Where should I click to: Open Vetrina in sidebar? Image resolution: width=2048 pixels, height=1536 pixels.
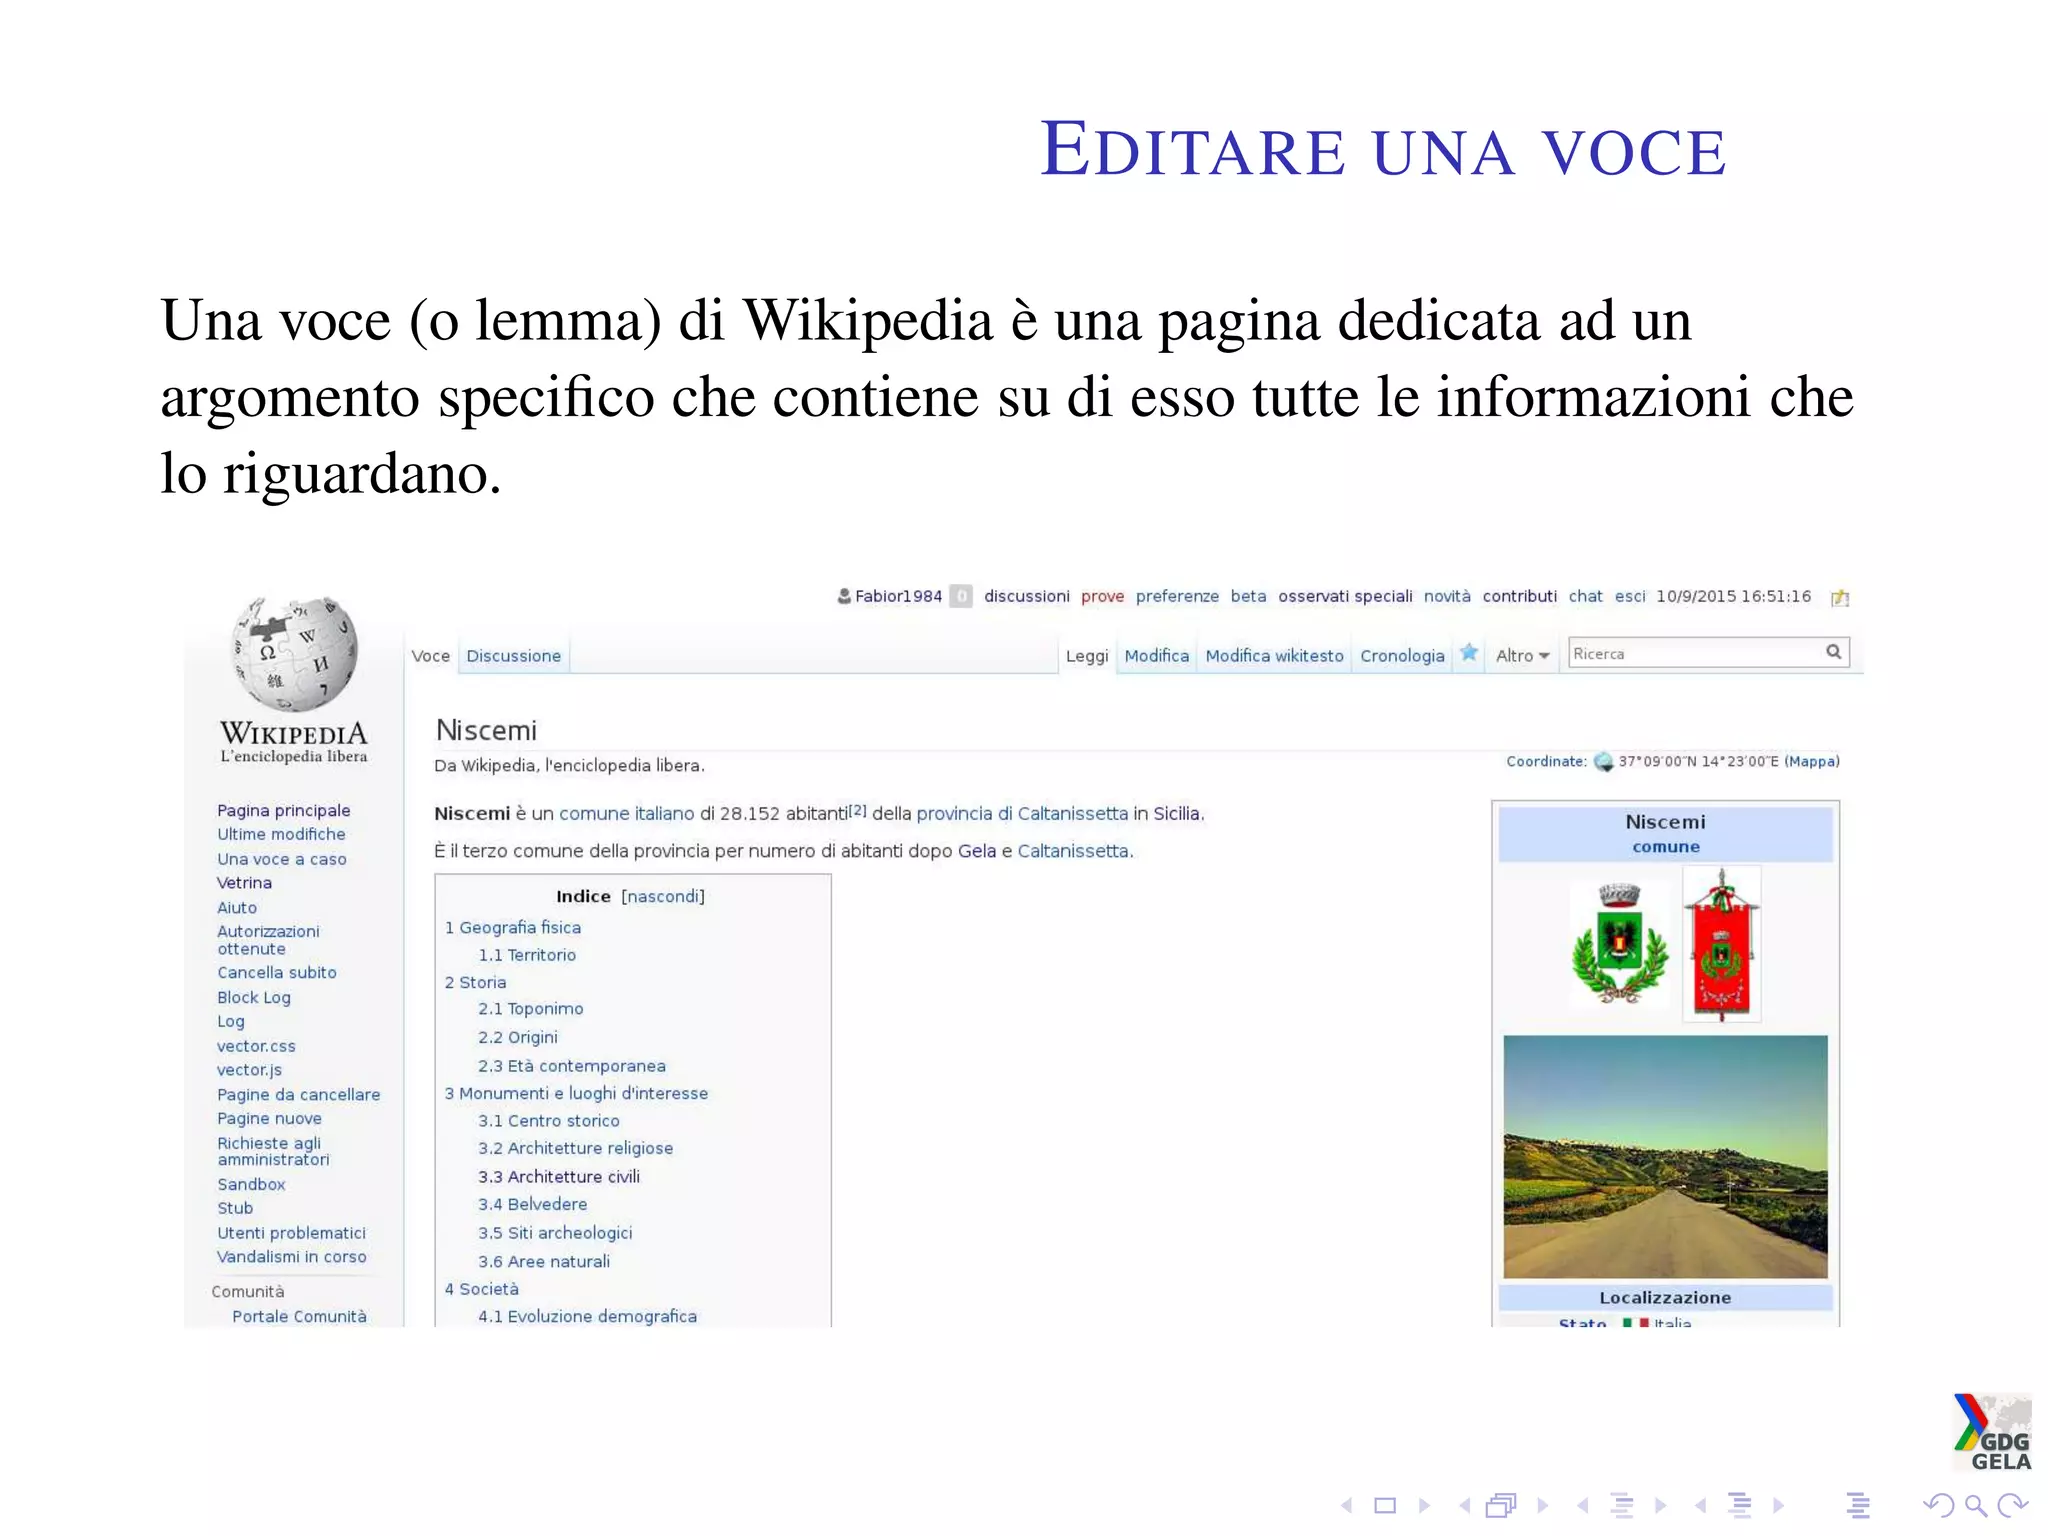click(x=244, y=883)
